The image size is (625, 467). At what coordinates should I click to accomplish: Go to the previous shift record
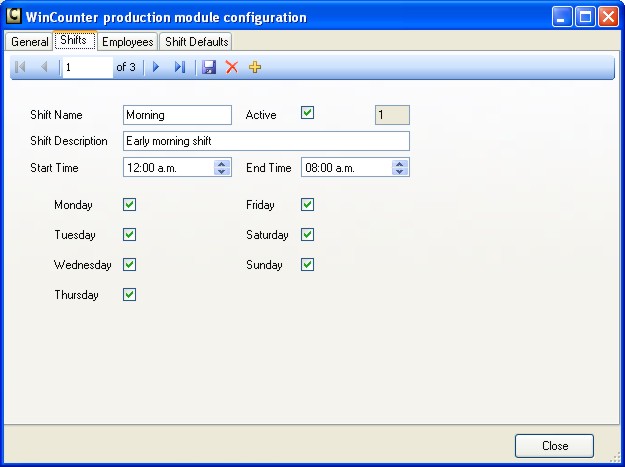click(44, 67)
